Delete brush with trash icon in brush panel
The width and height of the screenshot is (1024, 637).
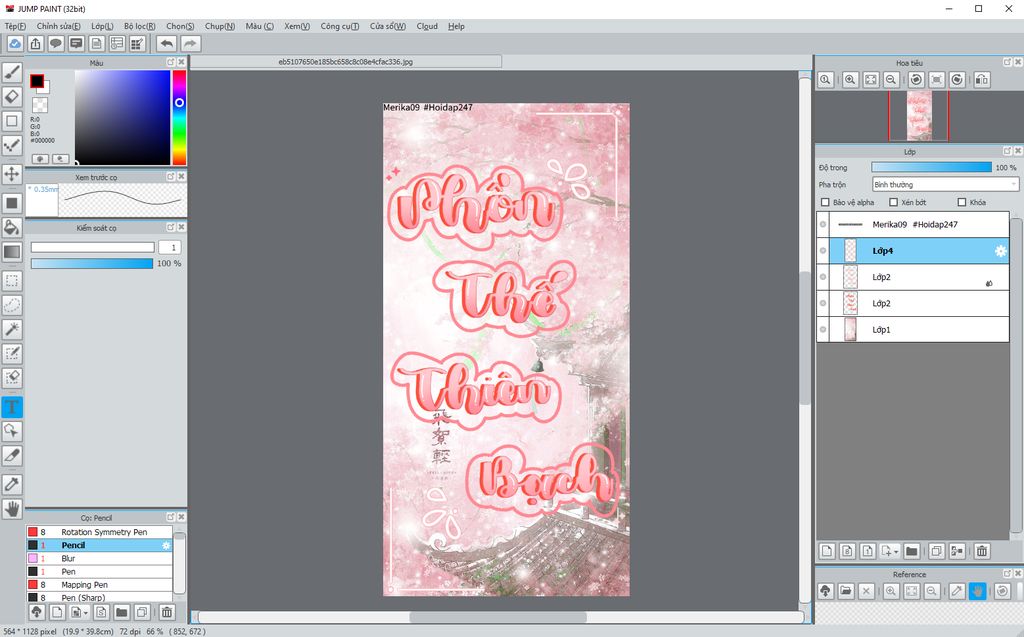tap(167, 612)
